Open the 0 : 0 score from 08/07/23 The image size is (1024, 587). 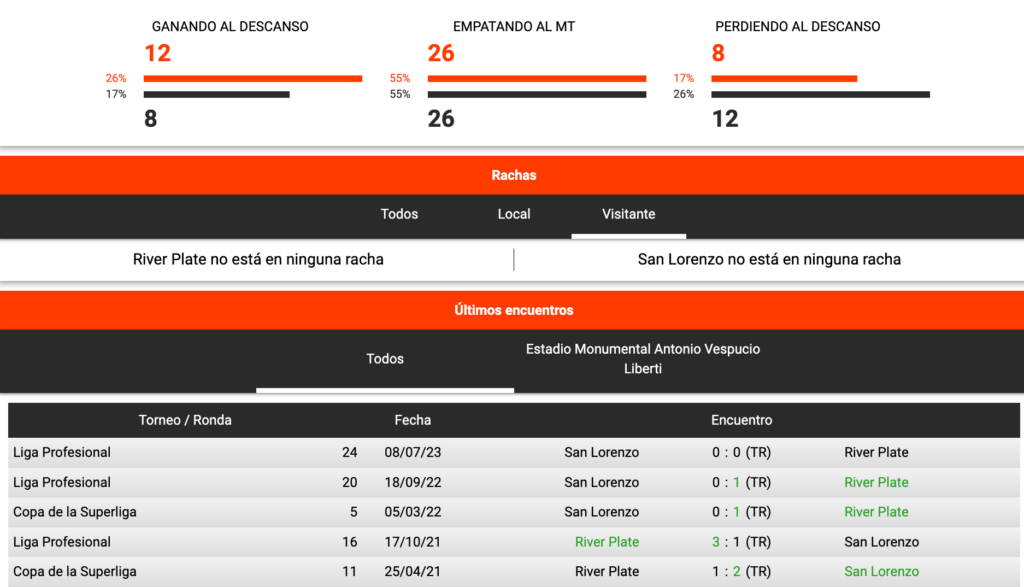click(x=740, y=453)
